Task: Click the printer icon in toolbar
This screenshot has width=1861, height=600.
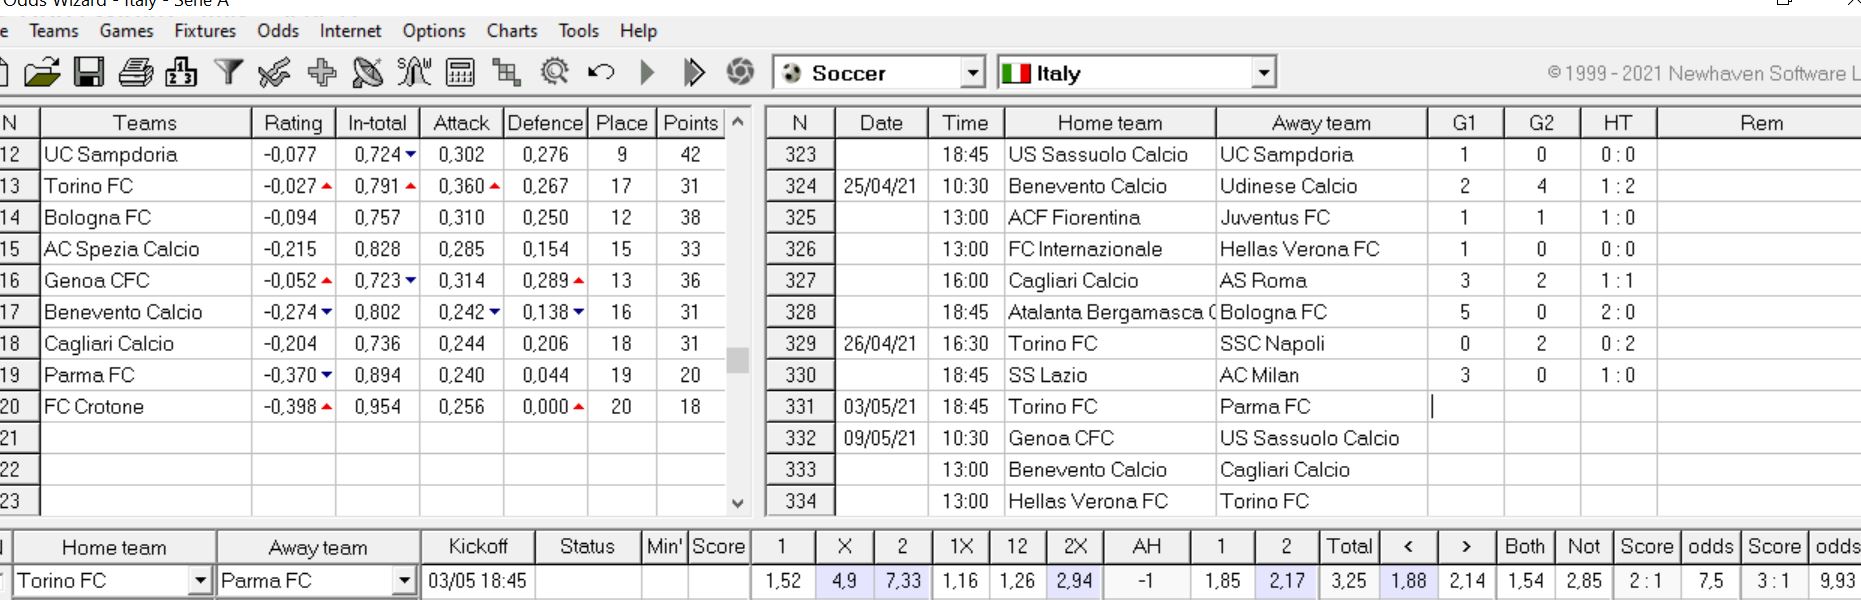Action: pos(136,72)
